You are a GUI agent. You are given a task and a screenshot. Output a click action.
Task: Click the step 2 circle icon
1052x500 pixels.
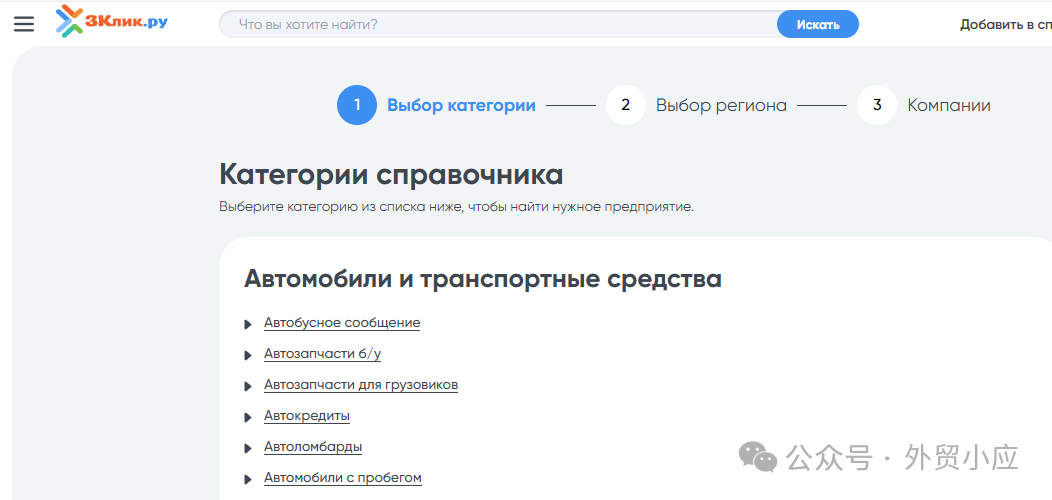(626, 105)
